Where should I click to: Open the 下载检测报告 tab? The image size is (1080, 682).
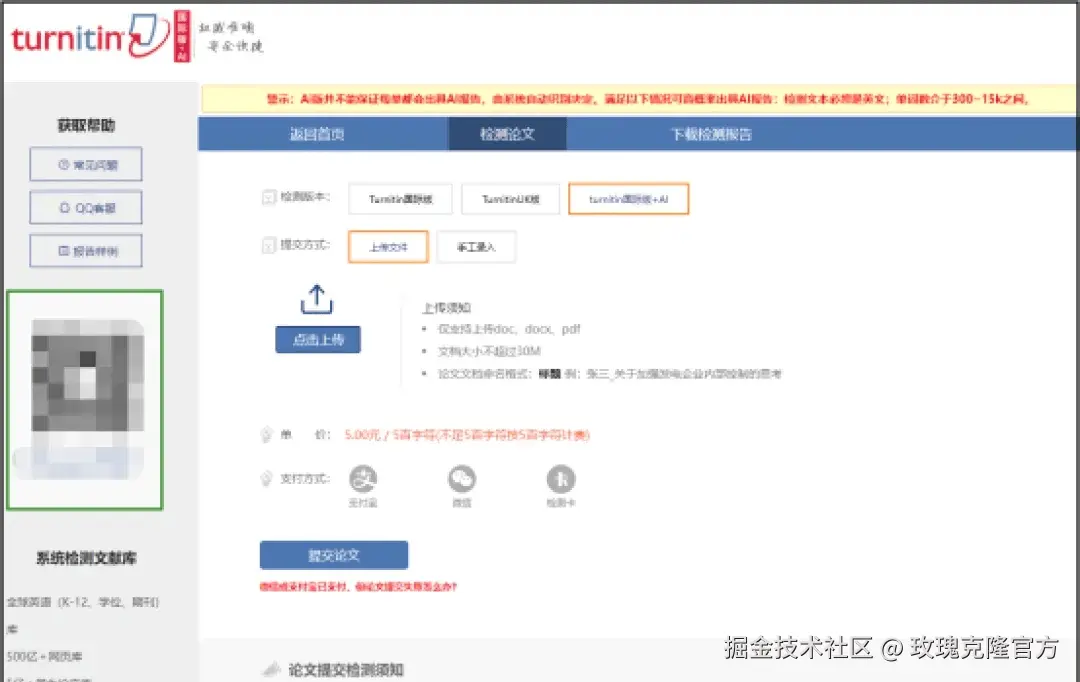[x=712, y=134]
